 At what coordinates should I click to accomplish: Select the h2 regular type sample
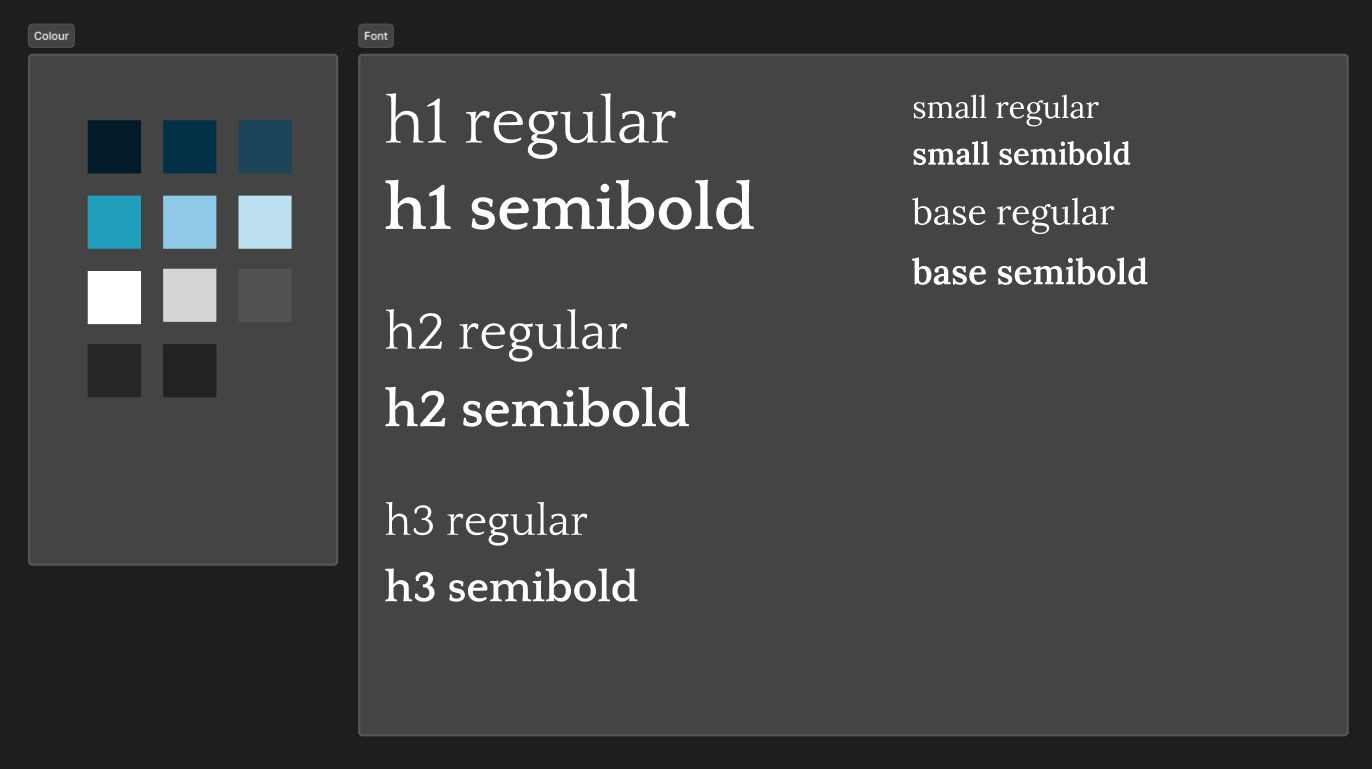tap(505, 331)
